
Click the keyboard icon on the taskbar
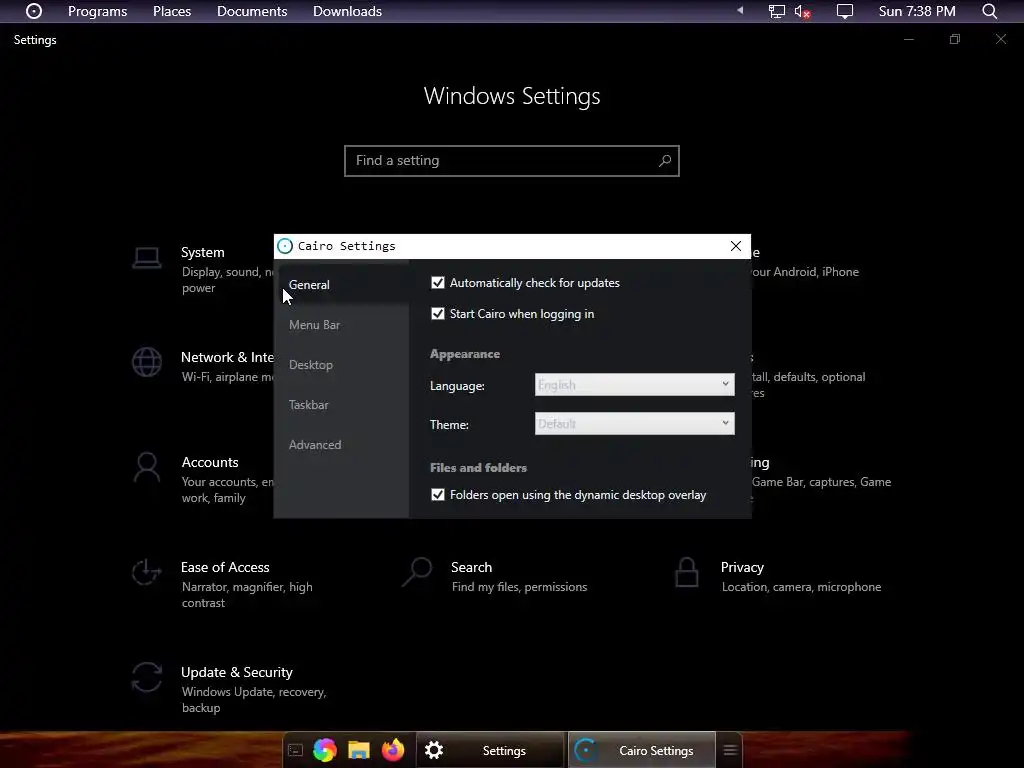click(295, 750)
